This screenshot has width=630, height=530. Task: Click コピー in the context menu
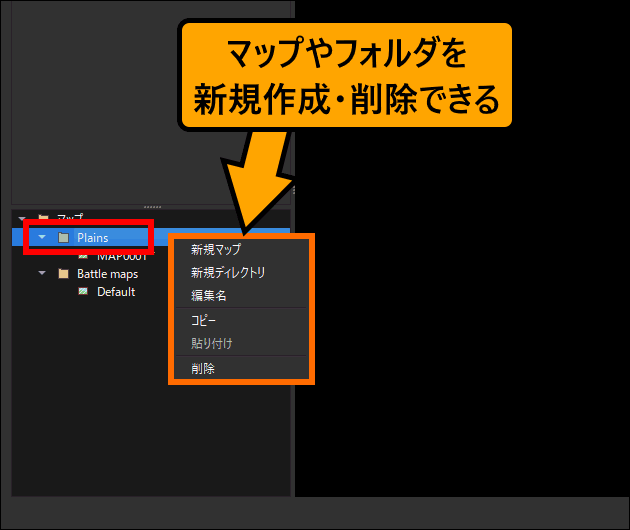point(204,321)
